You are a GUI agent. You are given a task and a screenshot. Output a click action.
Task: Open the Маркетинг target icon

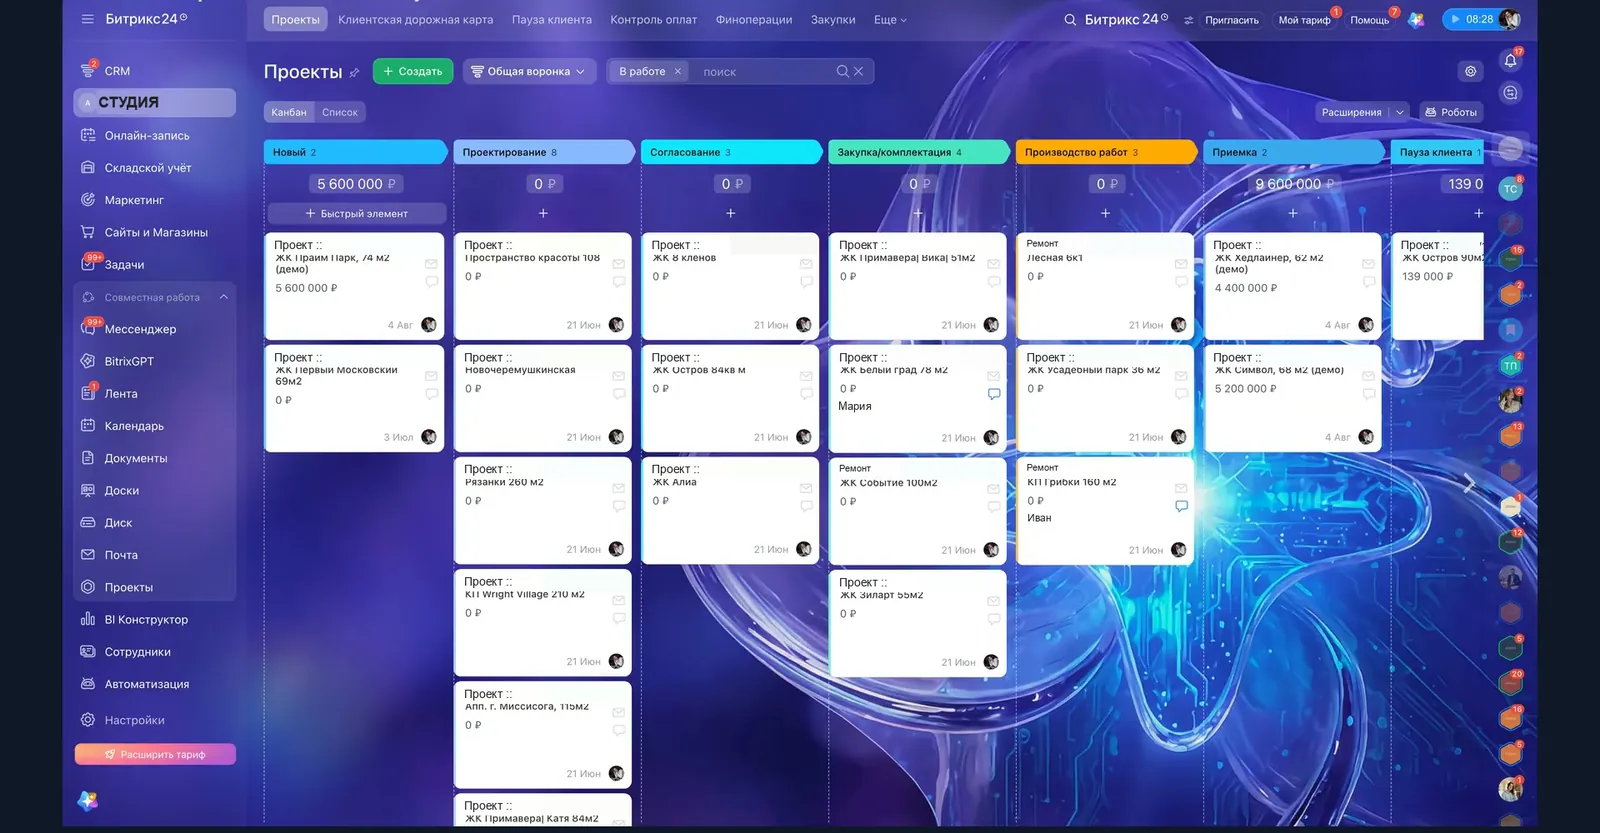88,199
